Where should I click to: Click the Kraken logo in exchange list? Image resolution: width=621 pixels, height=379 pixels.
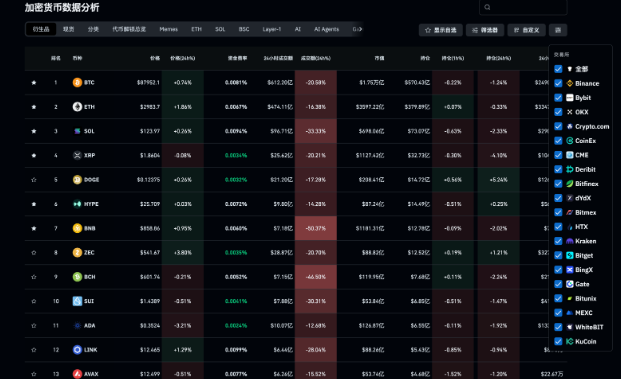570,241
